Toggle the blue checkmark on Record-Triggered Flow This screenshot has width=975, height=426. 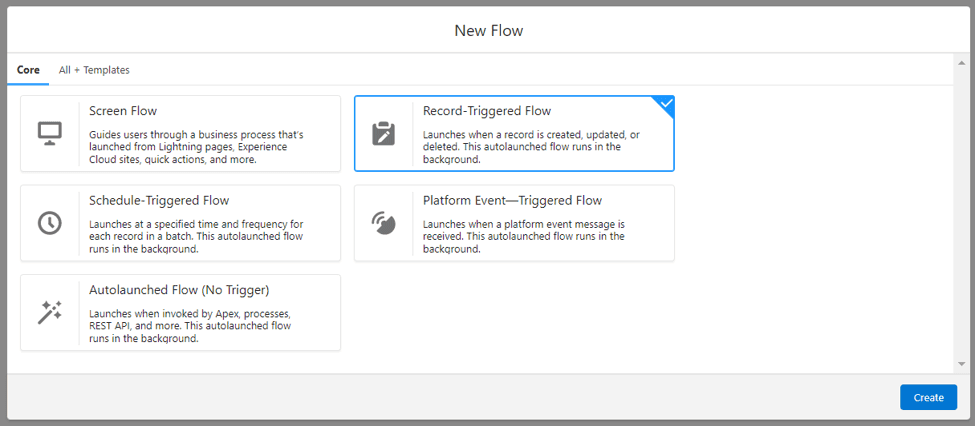pyautogui.click(x=665, y=104)
